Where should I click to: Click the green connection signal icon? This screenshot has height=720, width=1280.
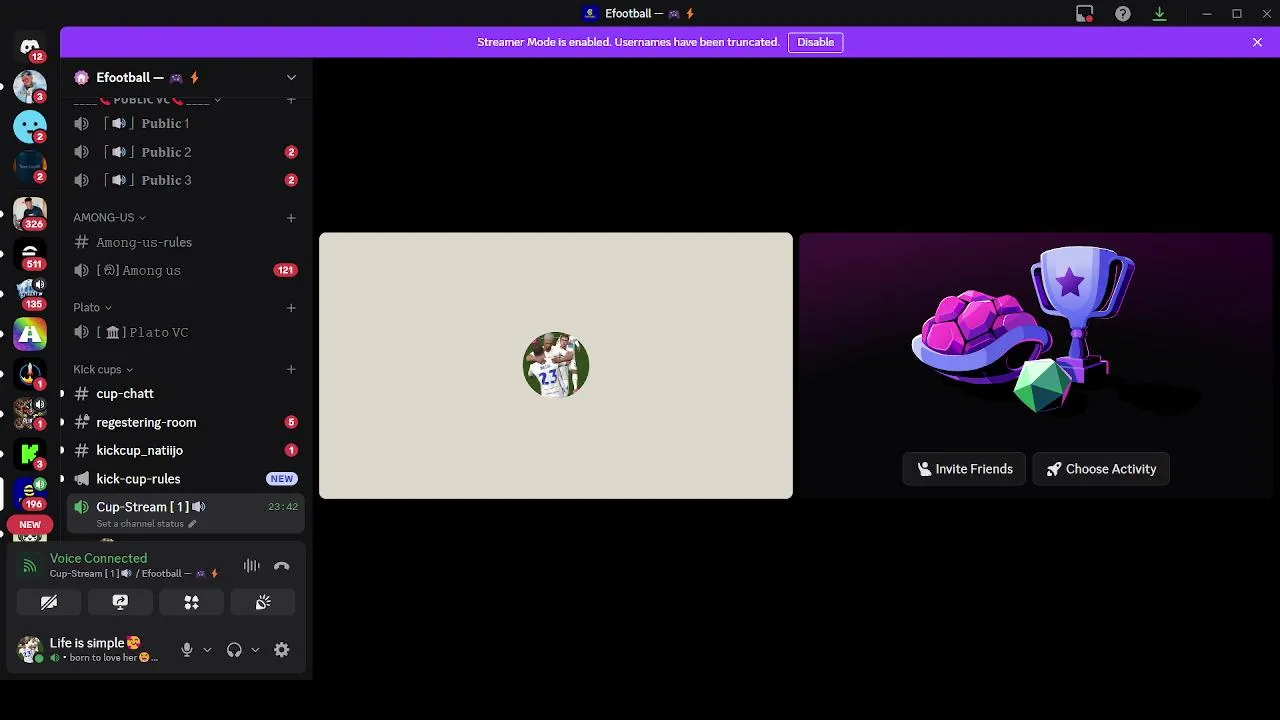(29, 566)
